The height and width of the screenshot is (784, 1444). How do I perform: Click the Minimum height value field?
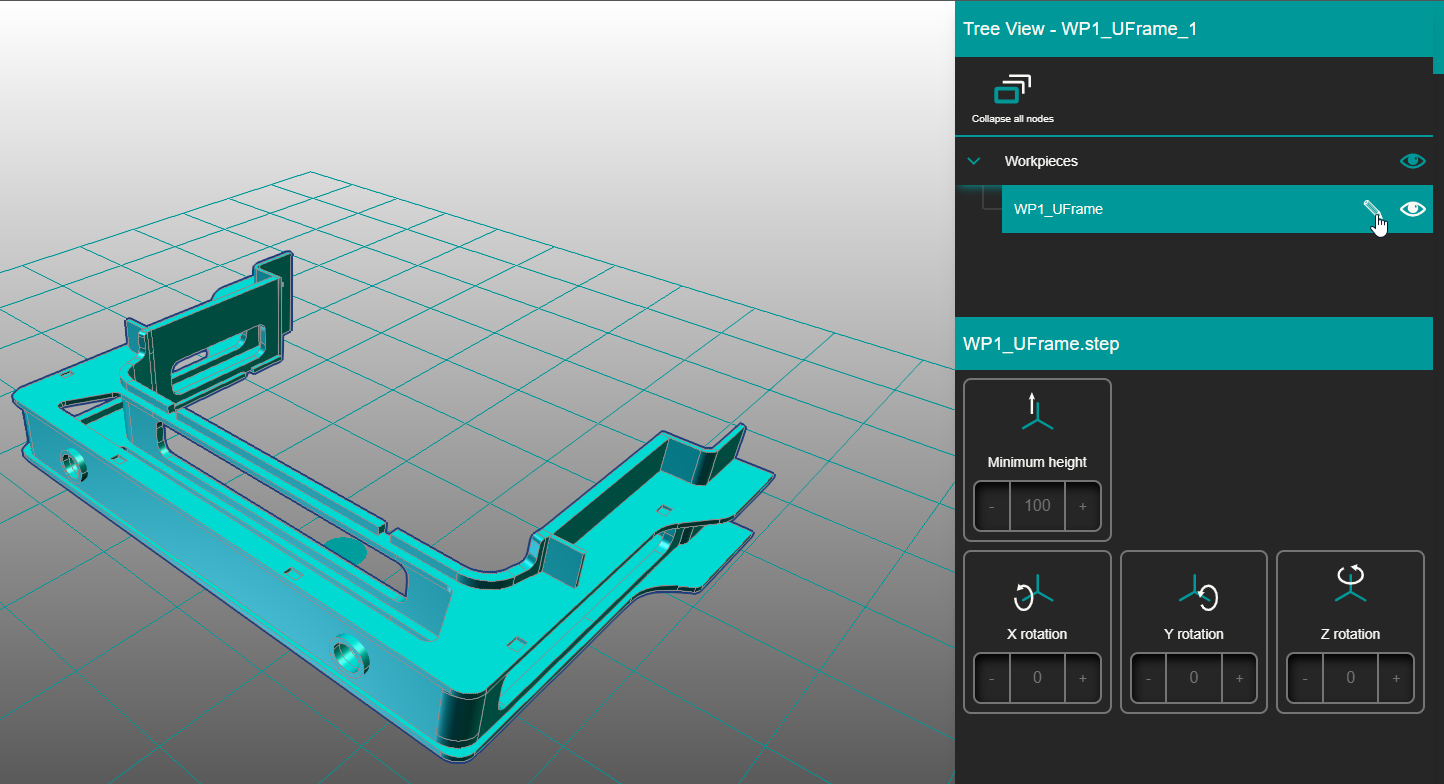(1037, 506)
